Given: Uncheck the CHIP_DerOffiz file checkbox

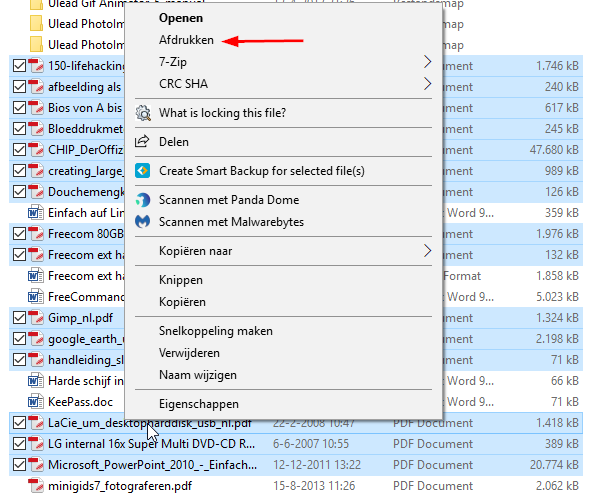Looking at the screenshot, I should click(19, 150).
